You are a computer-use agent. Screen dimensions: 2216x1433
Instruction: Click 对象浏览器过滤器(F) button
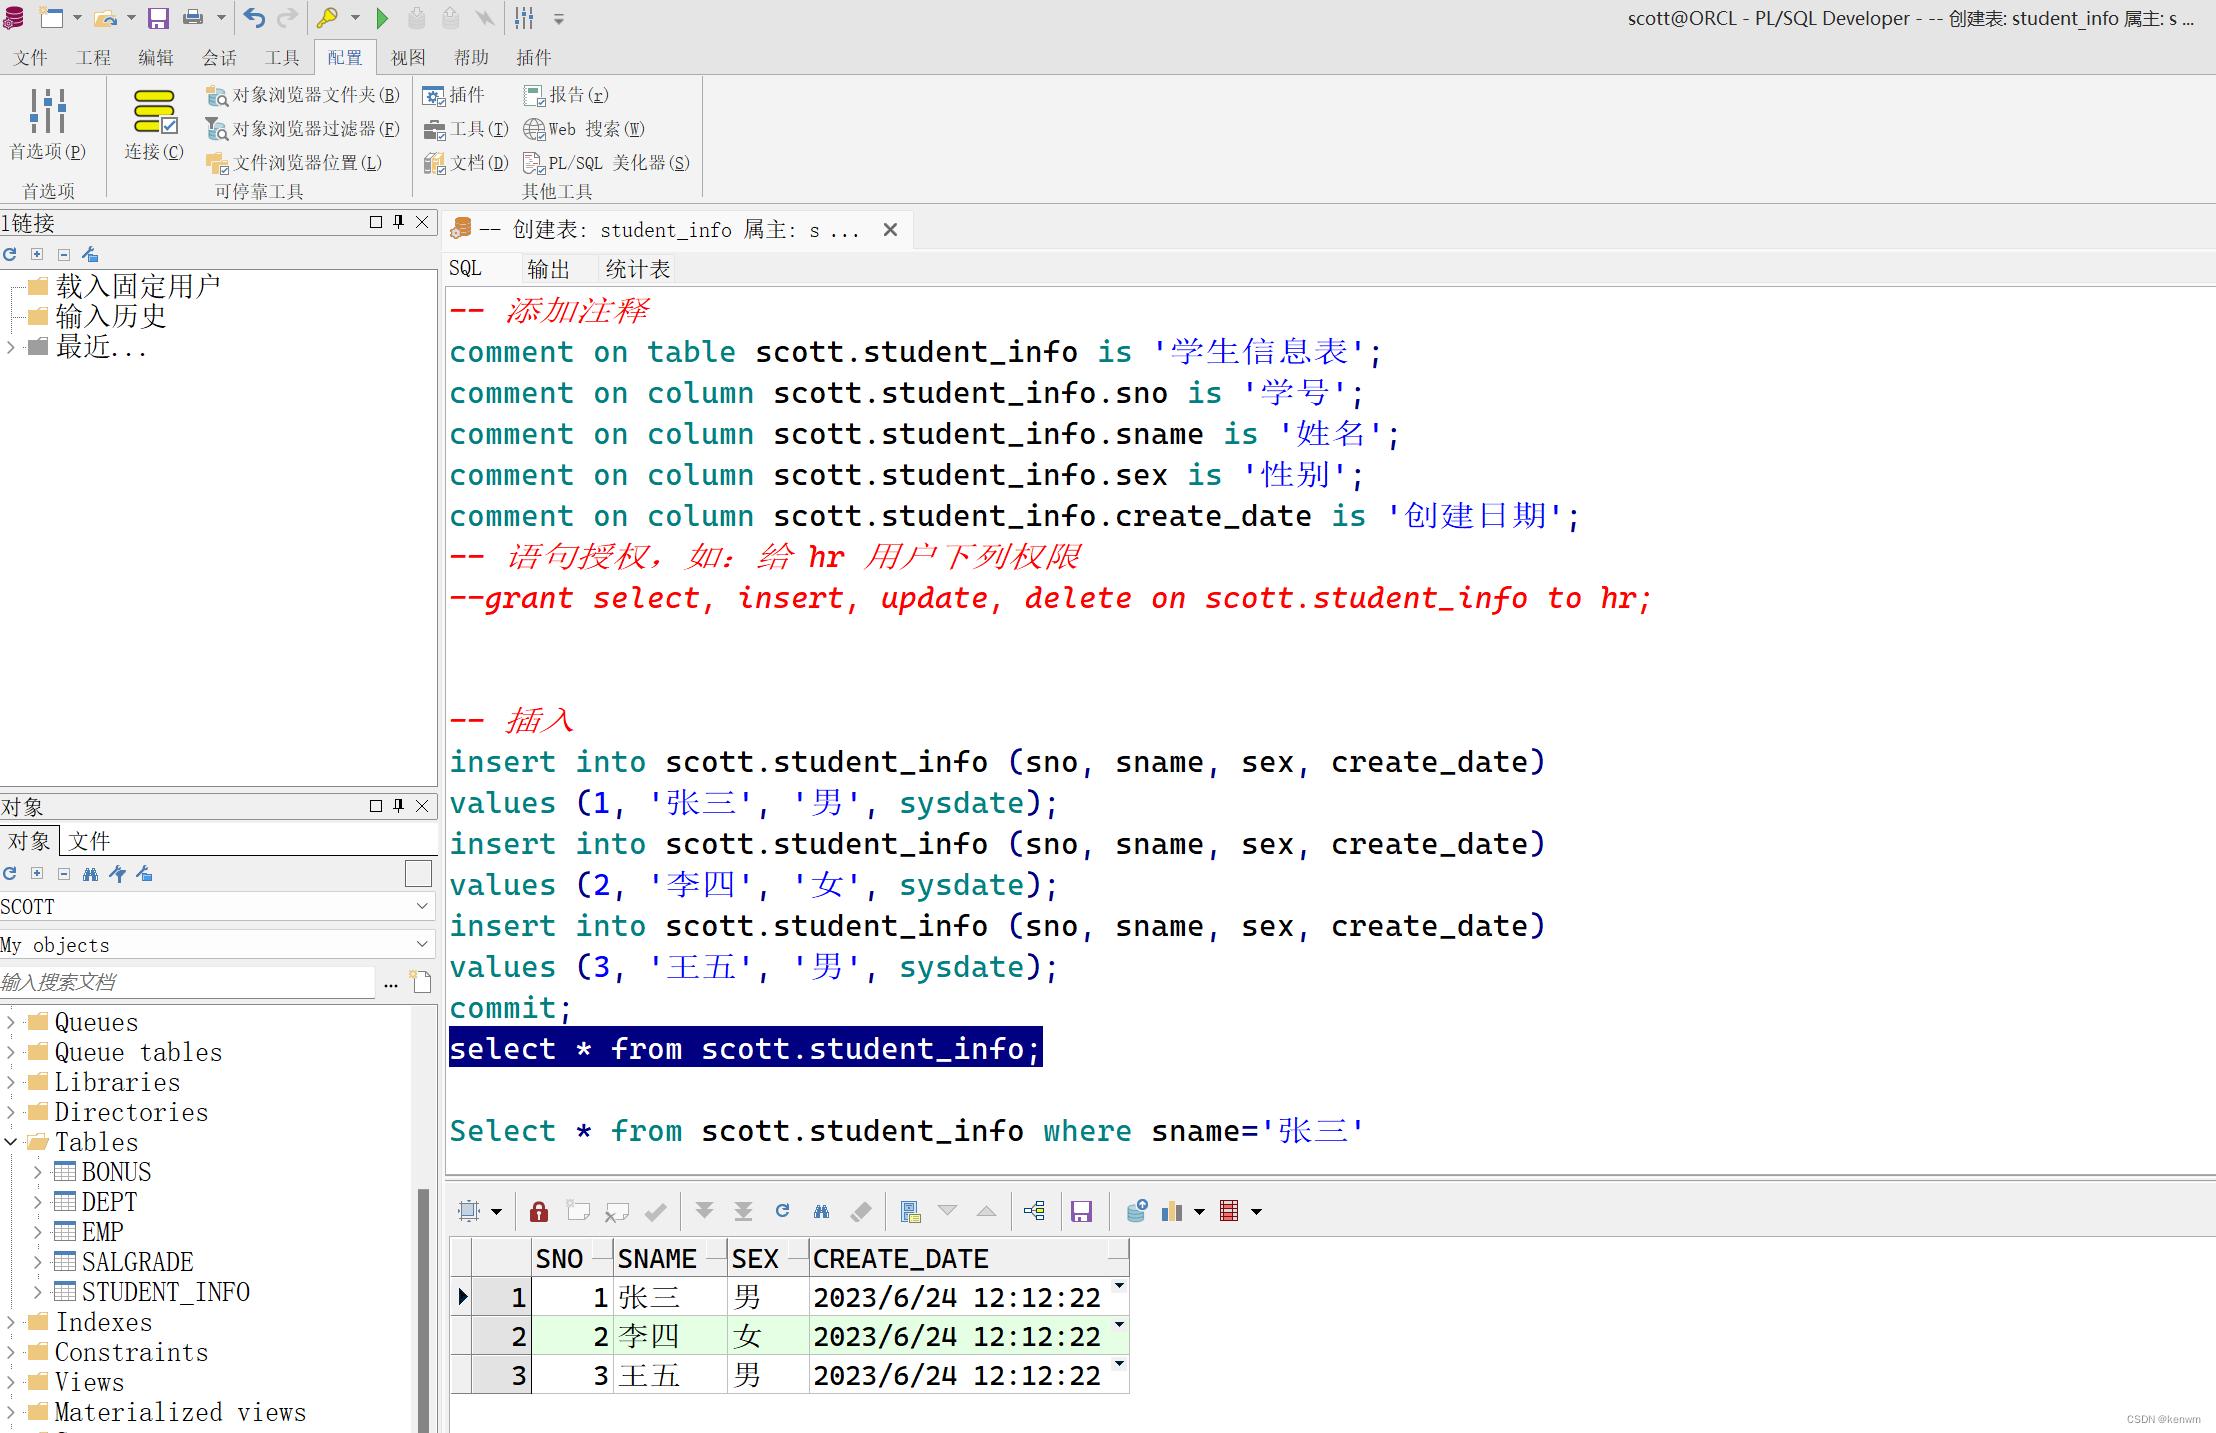click(301, 128)
